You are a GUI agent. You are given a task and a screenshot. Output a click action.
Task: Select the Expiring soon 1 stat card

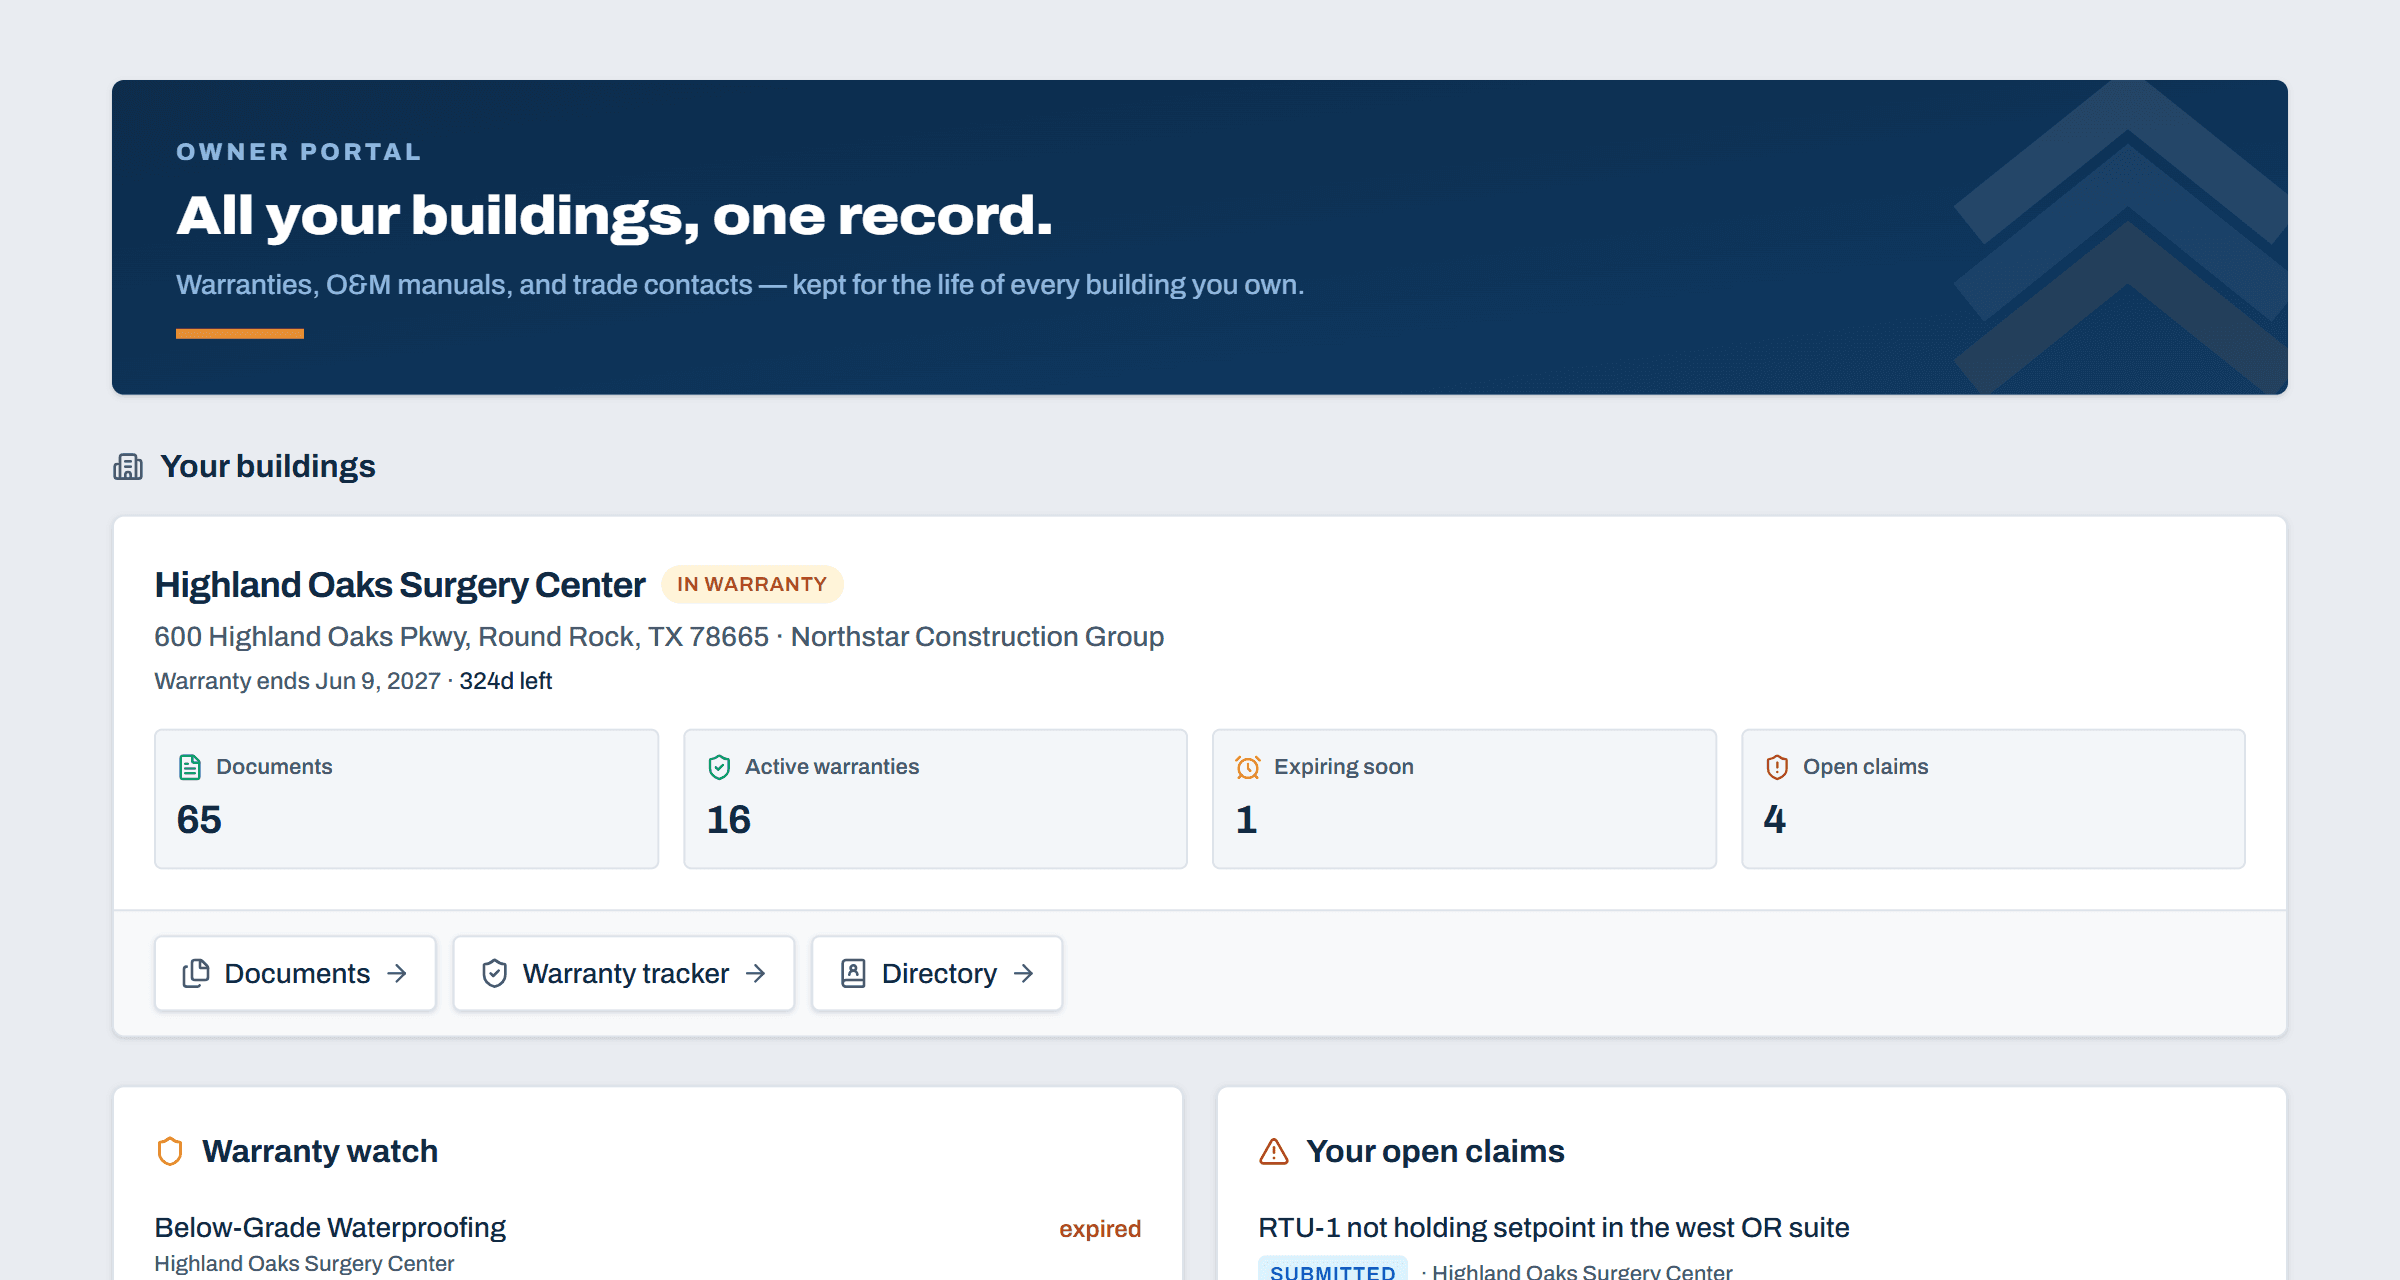click(x=1464, y=799)
